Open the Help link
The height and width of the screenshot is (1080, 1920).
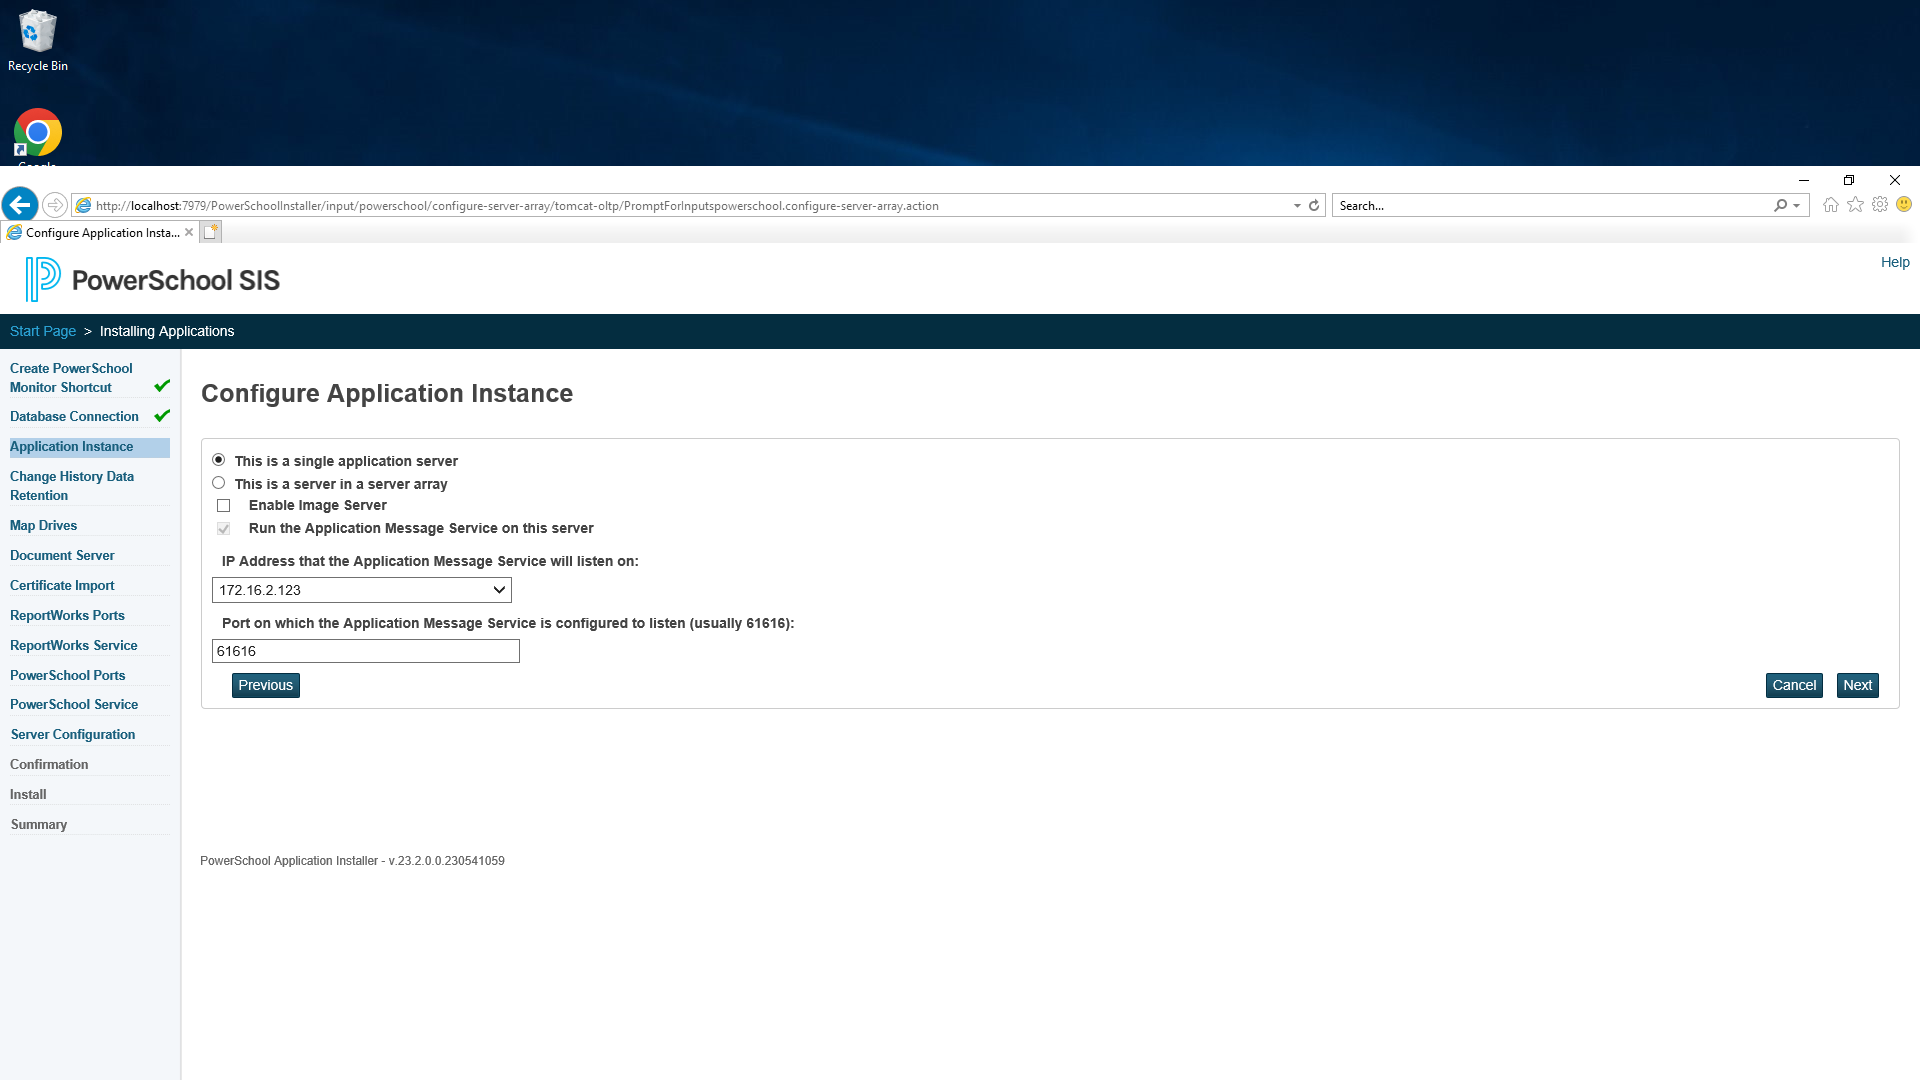point(1895,262)
